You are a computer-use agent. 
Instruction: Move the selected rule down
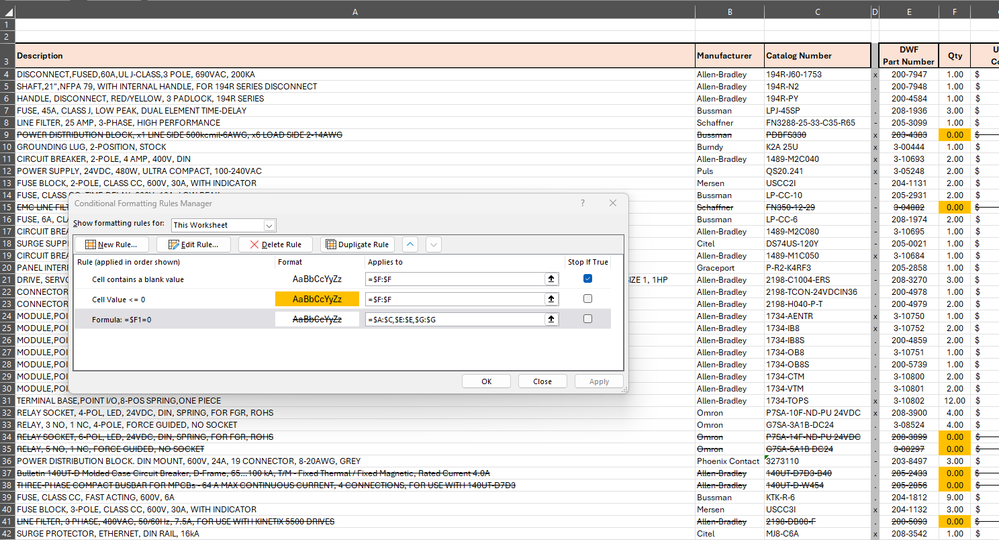pyautogui.click(x=433, y=245)
